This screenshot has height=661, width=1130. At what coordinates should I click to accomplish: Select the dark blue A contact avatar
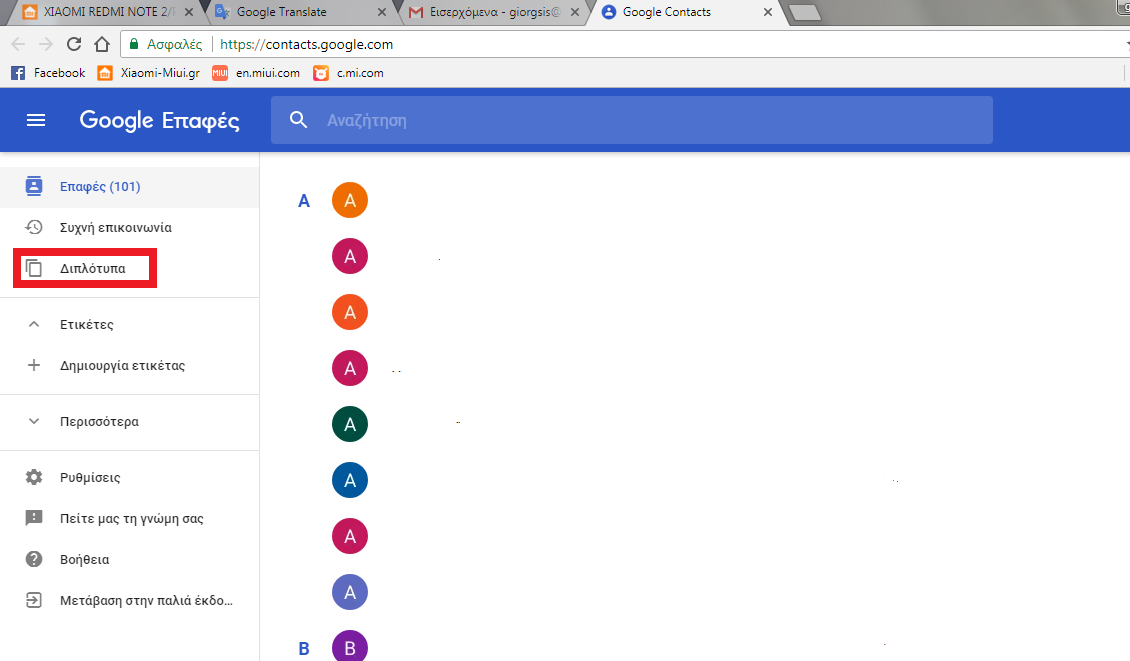tap(350, 480)
